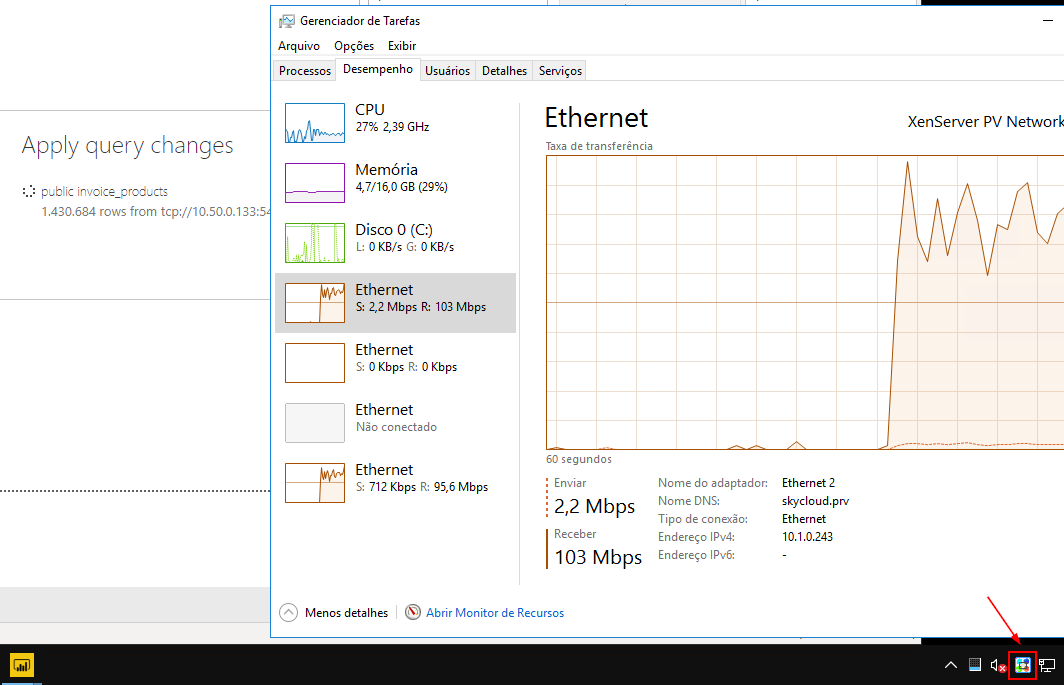The height and width of the screenshot is (685, 1064).
Task: Switch to the Processos tab
Action: tap(305, 71)
